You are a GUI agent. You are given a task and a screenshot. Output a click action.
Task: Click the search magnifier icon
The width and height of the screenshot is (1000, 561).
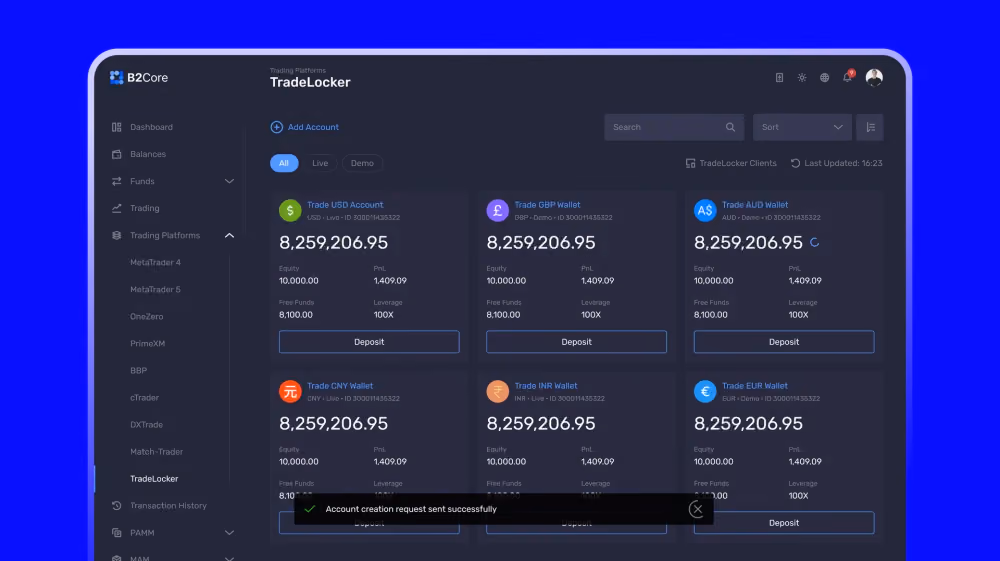coord(730,127)
